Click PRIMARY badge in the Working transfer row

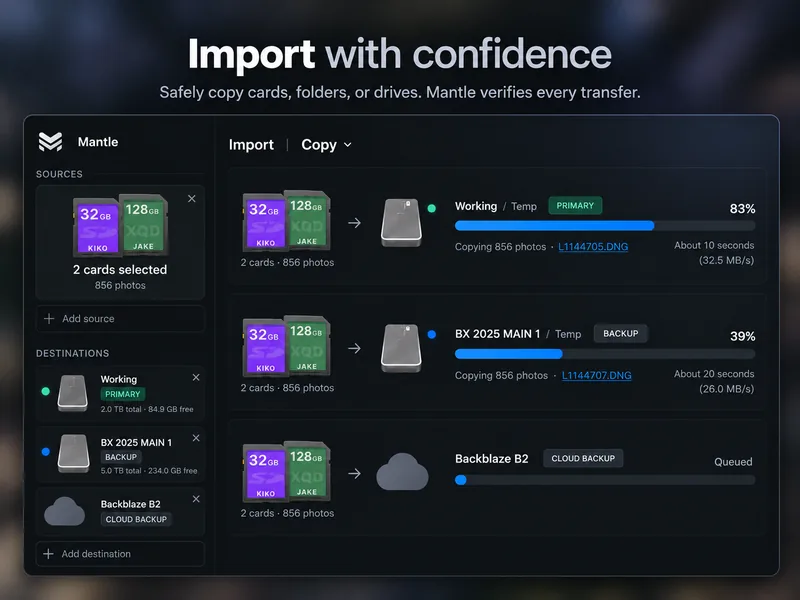tap(575, 206)
